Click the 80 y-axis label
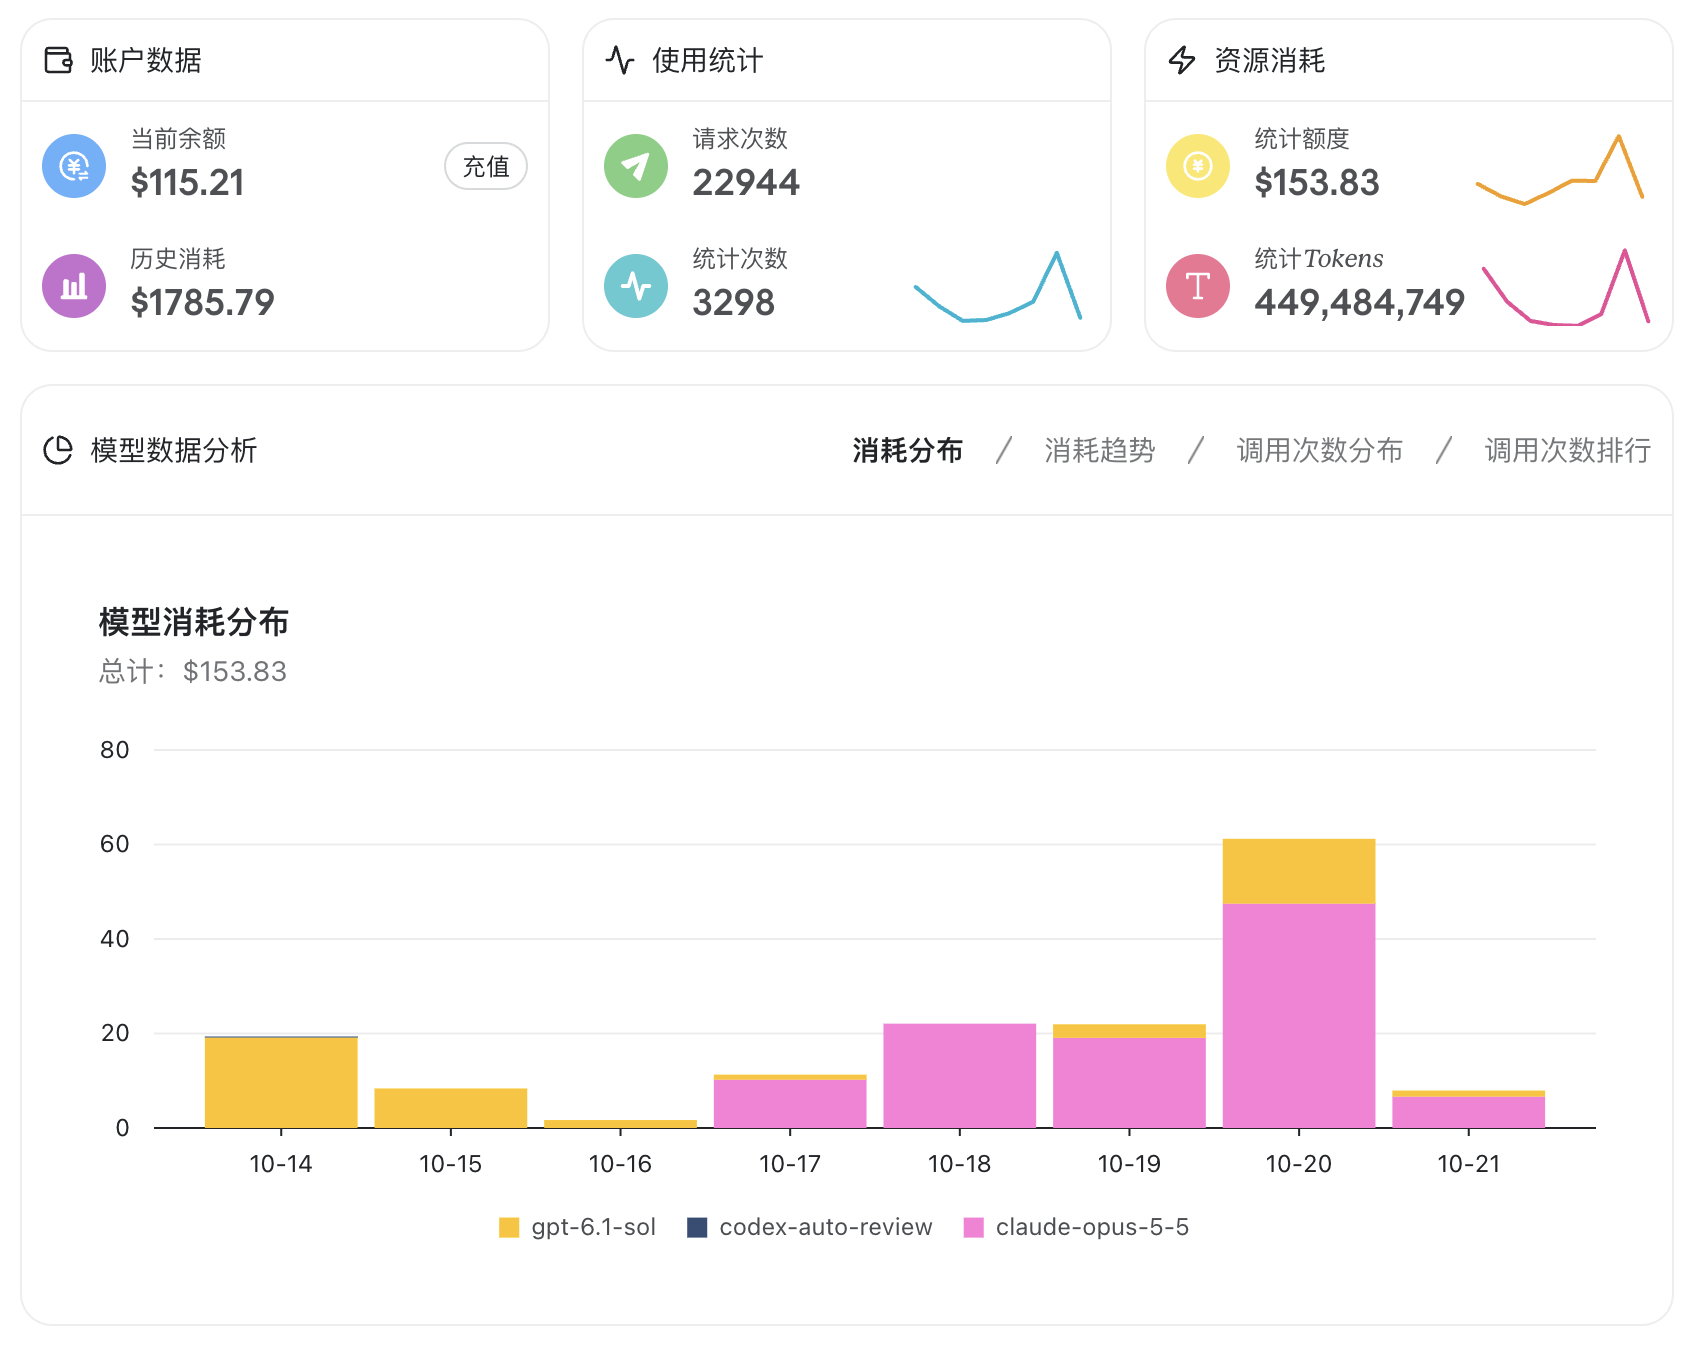The height and width of the screenshot is (1348, 1696). coord(115,750)
